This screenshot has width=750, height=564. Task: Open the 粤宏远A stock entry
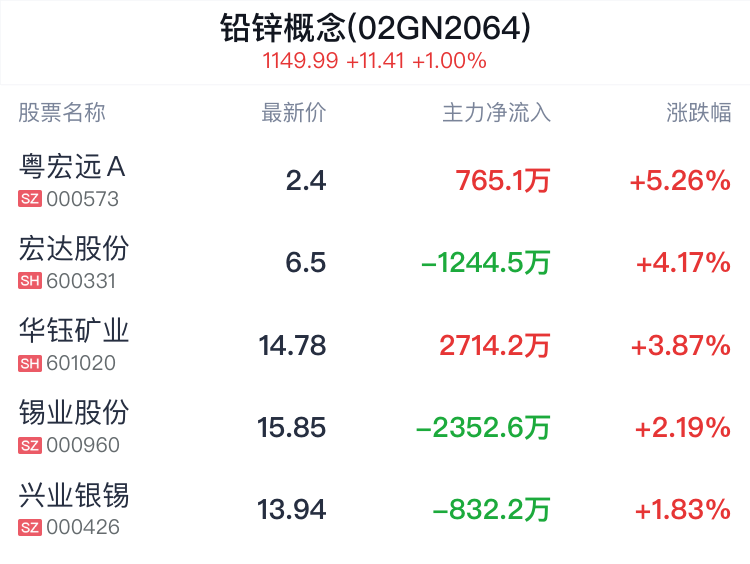[x=375, y=180]
